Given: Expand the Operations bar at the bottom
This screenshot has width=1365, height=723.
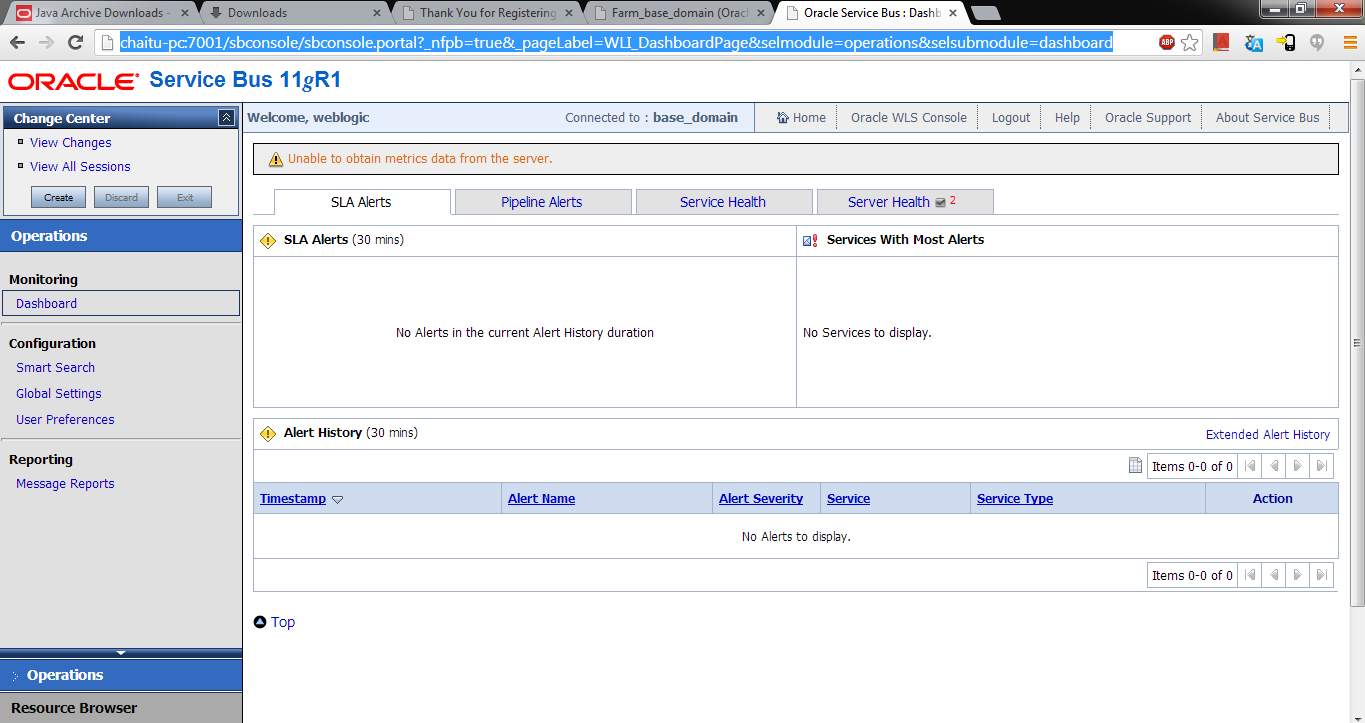Looking at the screenshot, I should [121, 674].
